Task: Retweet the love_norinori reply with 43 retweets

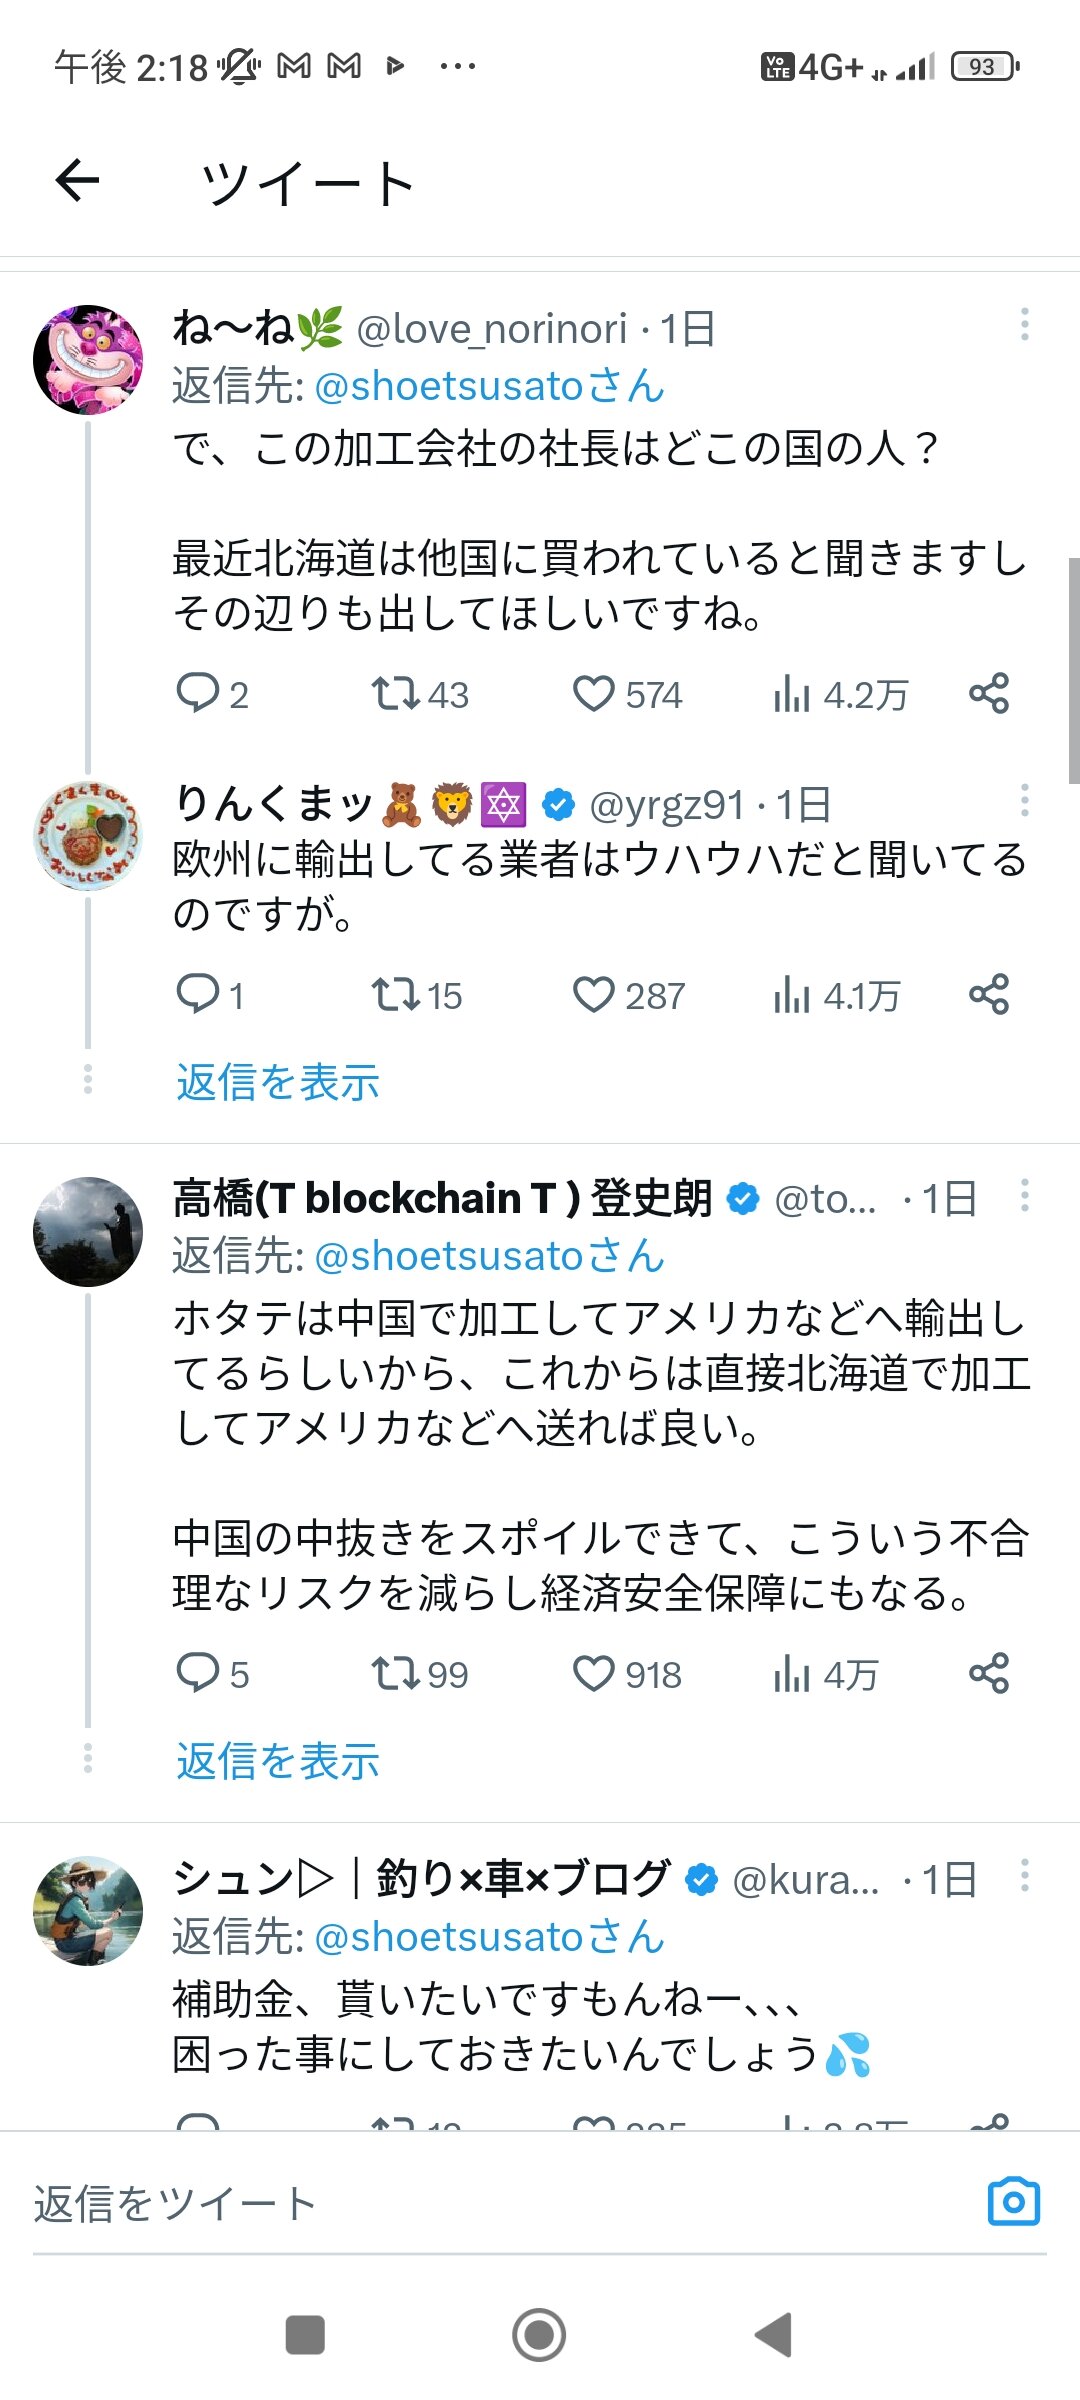Action: pos(395,694)
